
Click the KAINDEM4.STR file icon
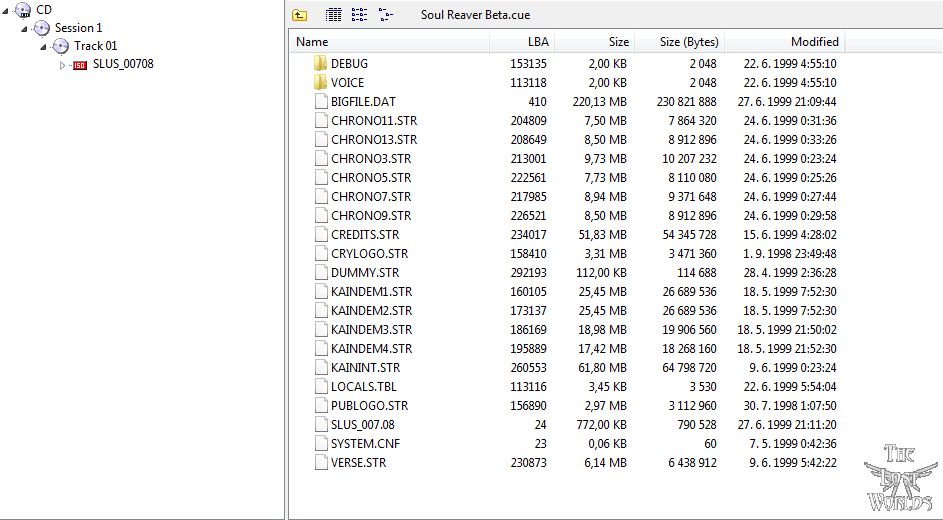tap(321, 349)
